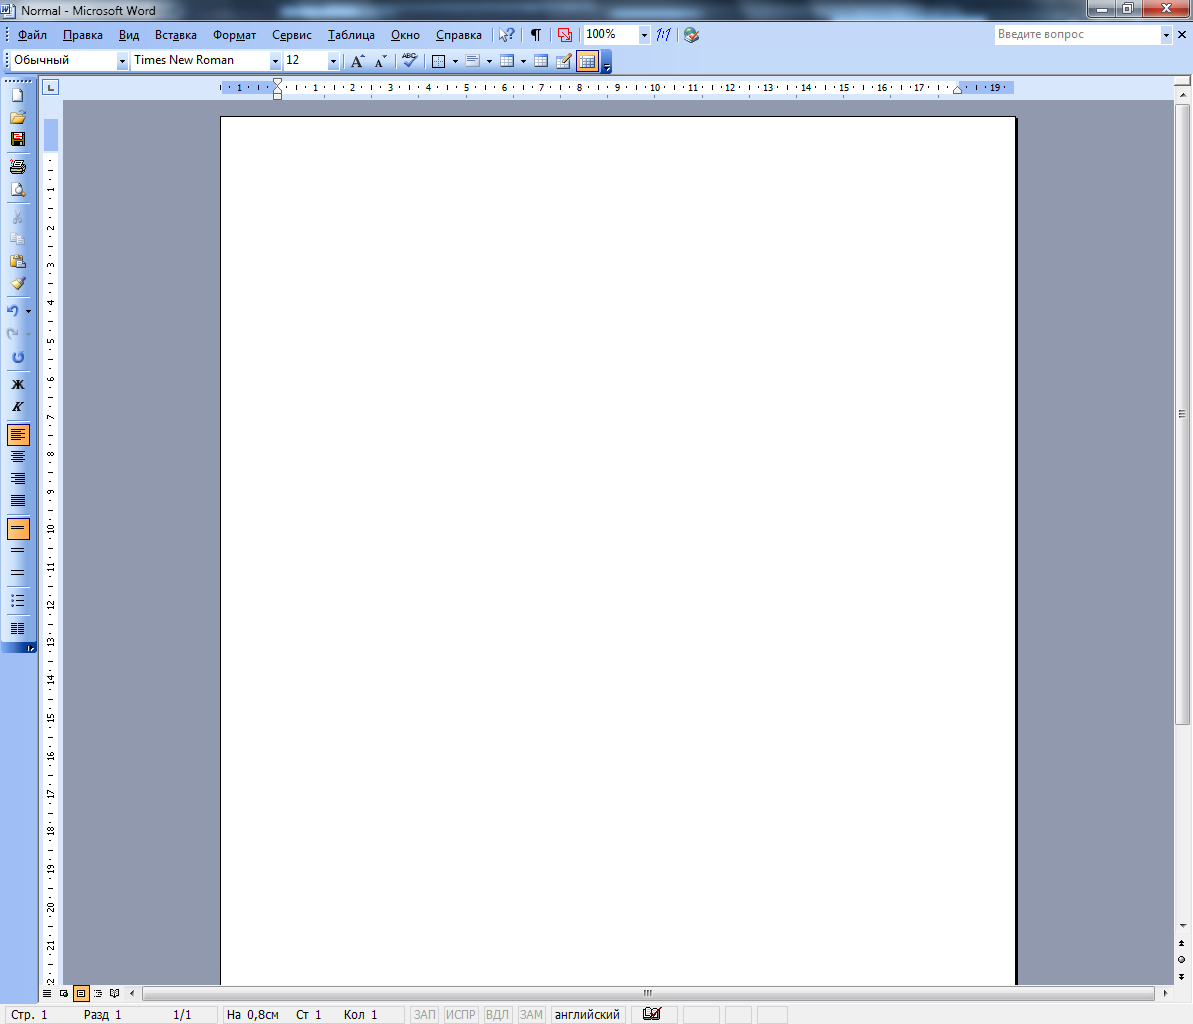Click the Save floppy disk icon
This screenshot has height=1024, width=1193.
point(17,139)
